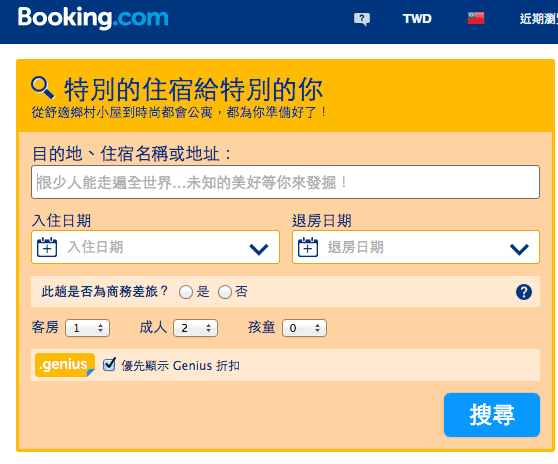
Task: Select 否 for business travel
Action: click(225, 292)
